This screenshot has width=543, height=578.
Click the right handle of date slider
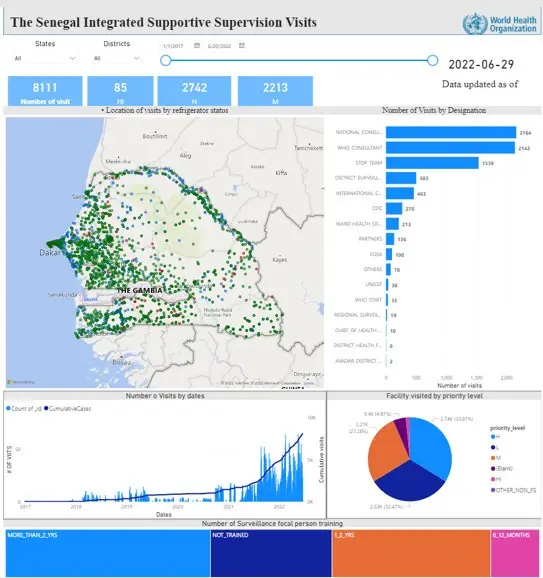(x=433, y=60)
